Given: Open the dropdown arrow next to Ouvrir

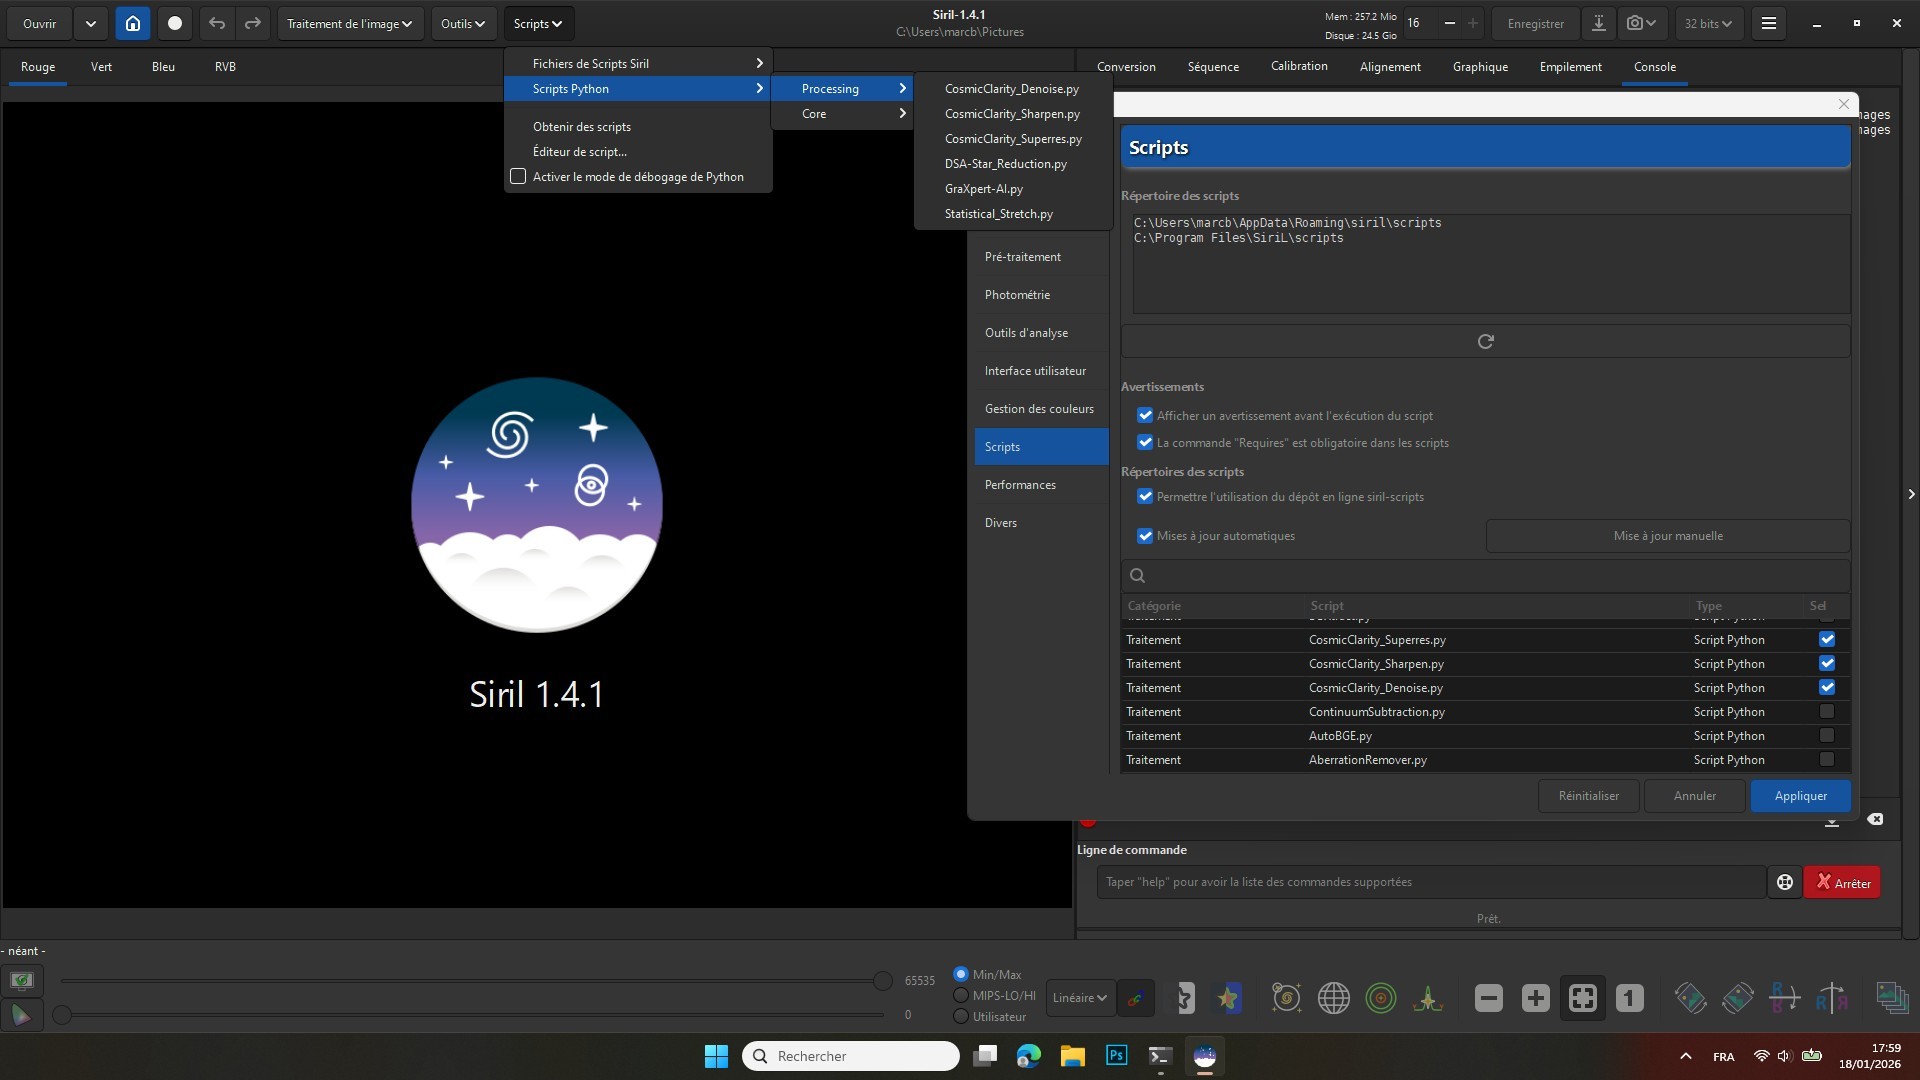Looking at the screenshot, I should [90, 23].
